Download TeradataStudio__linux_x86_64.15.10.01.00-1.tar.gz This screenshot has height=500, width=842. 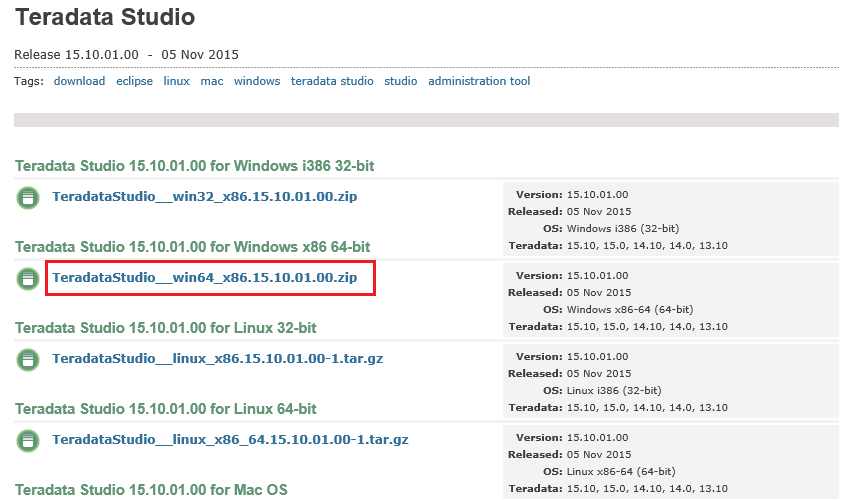click(x=230, y=440)
